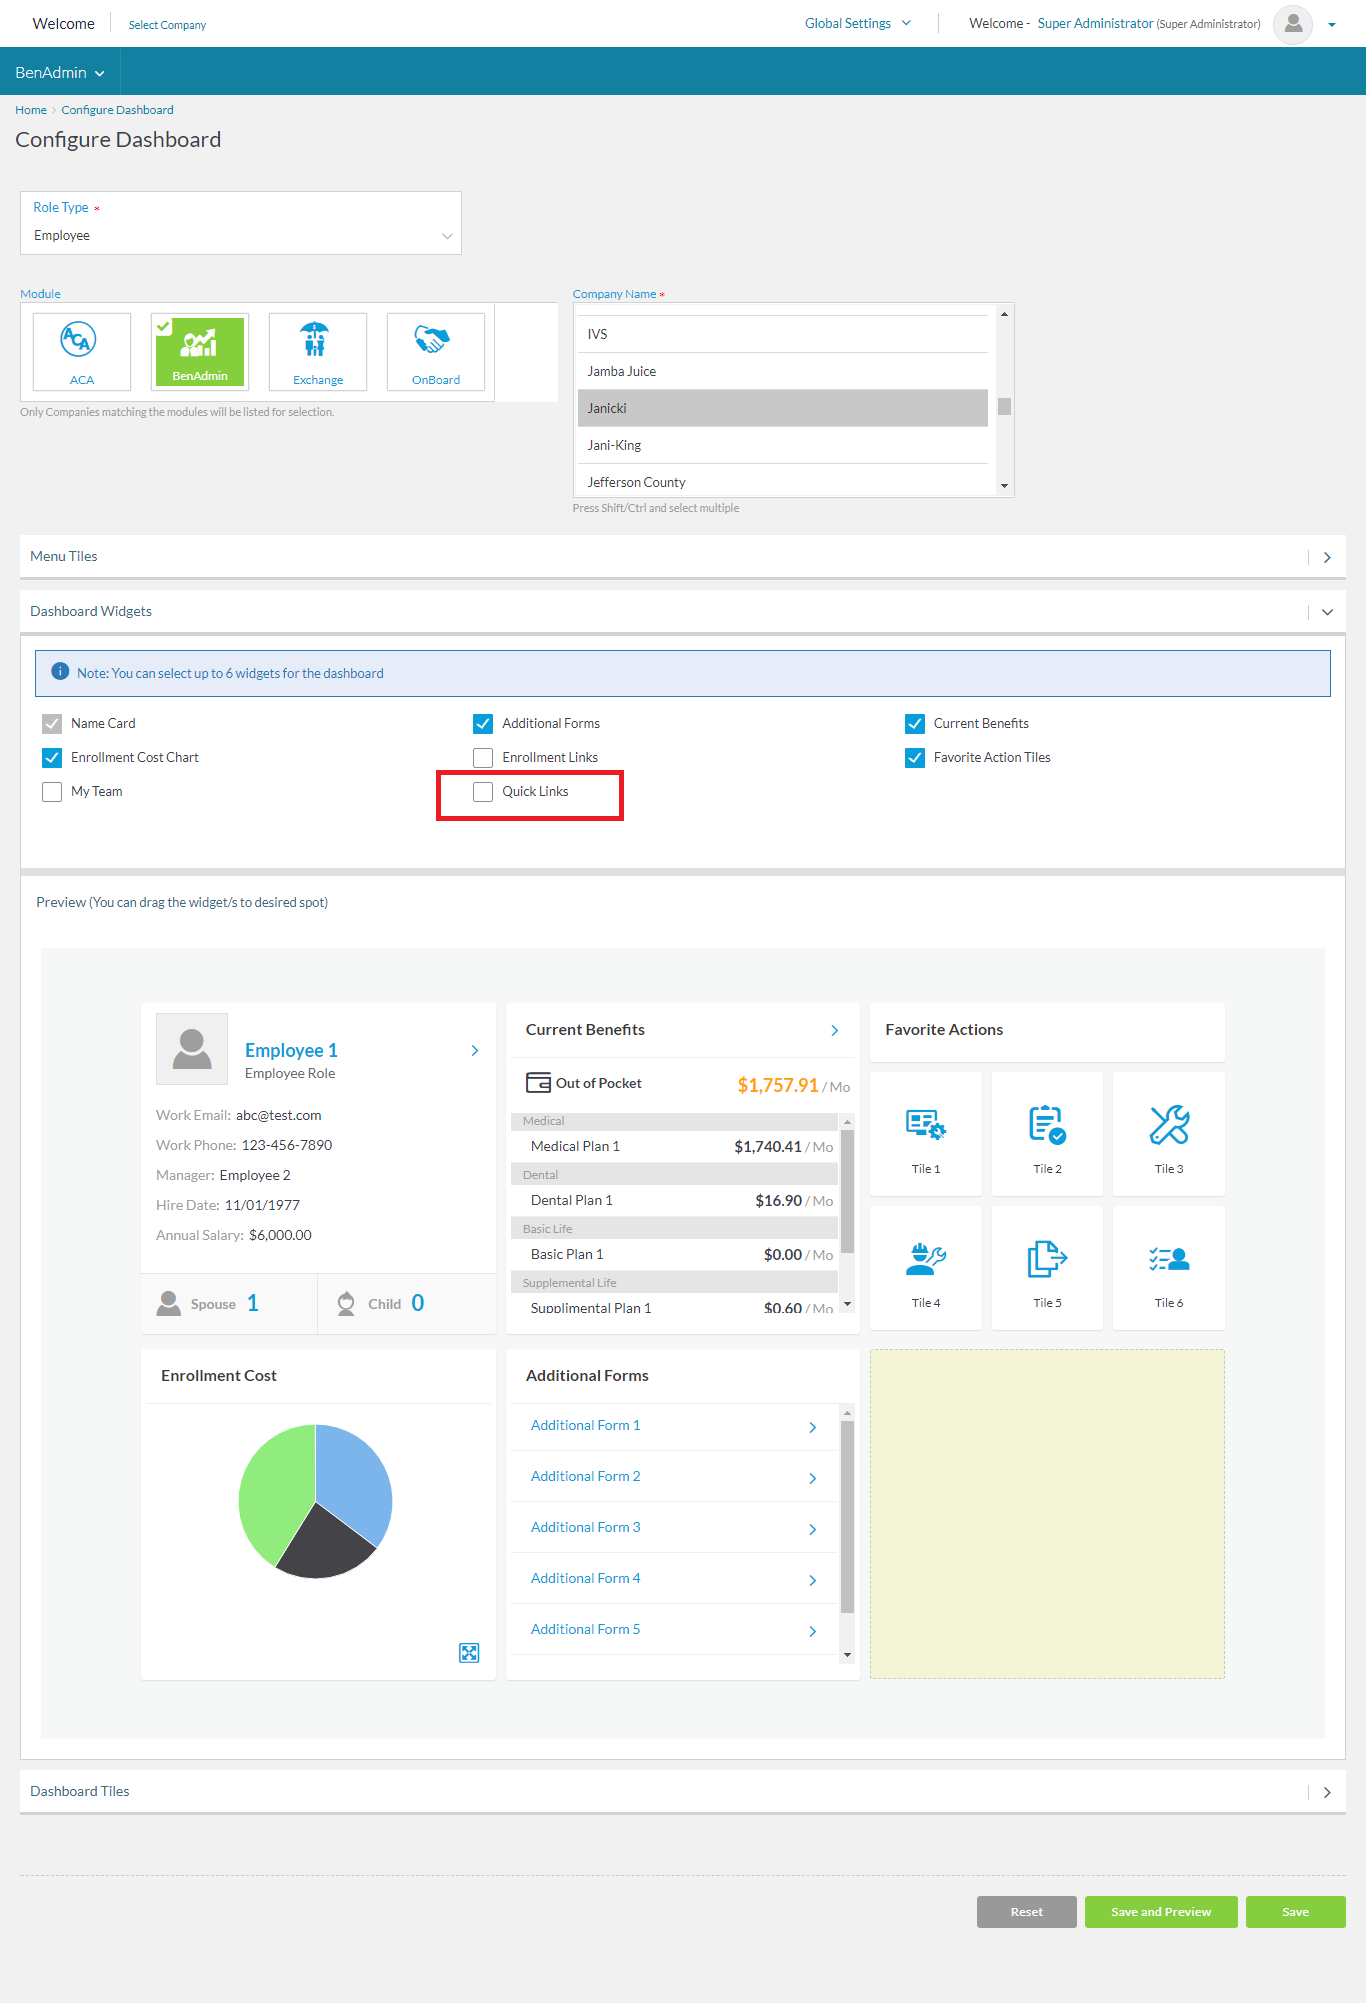Viewport: 1366px width, 2003px height.
Task: Click the Tile 1 favorite action icon
Action: (925, 1125)
